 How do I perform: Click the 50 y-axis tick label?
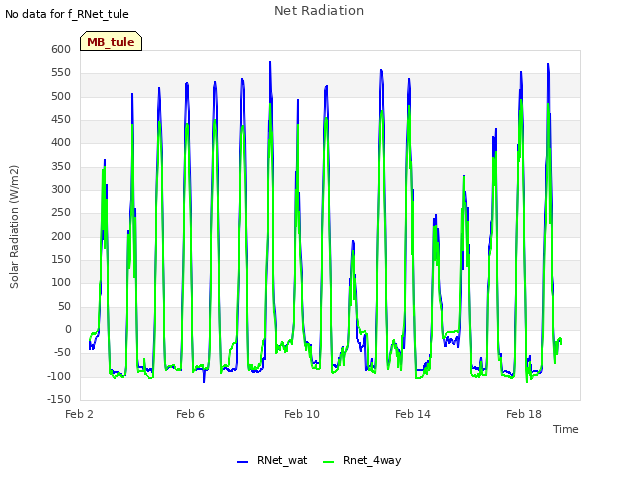(64, 306)
